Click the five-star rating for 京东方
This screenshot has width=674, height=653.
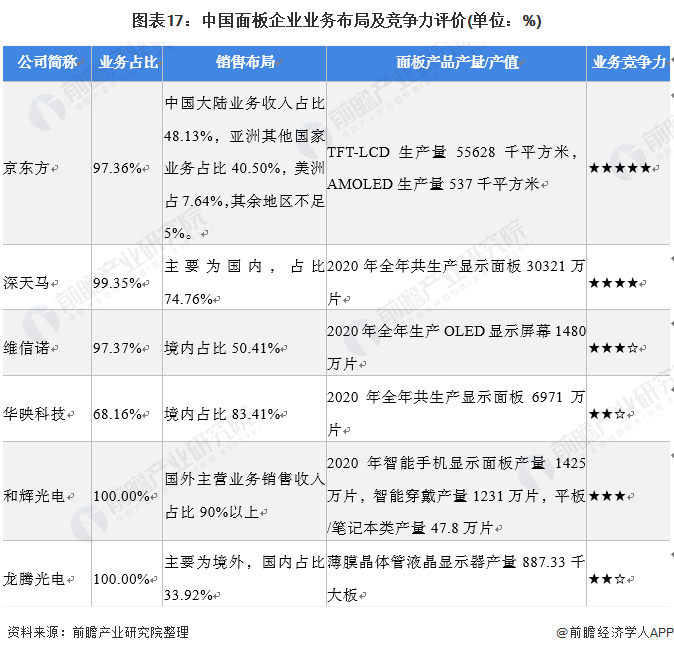[620, 168]
